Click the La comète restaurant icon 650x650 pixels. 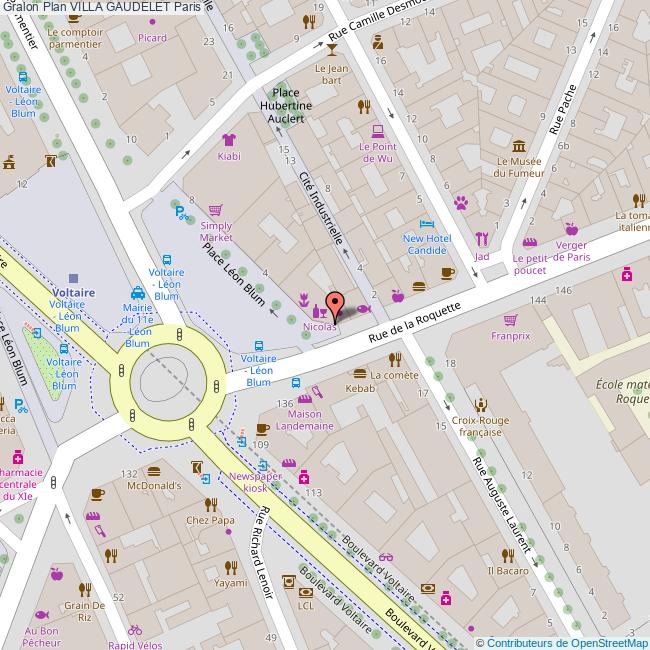click(394, 358)
